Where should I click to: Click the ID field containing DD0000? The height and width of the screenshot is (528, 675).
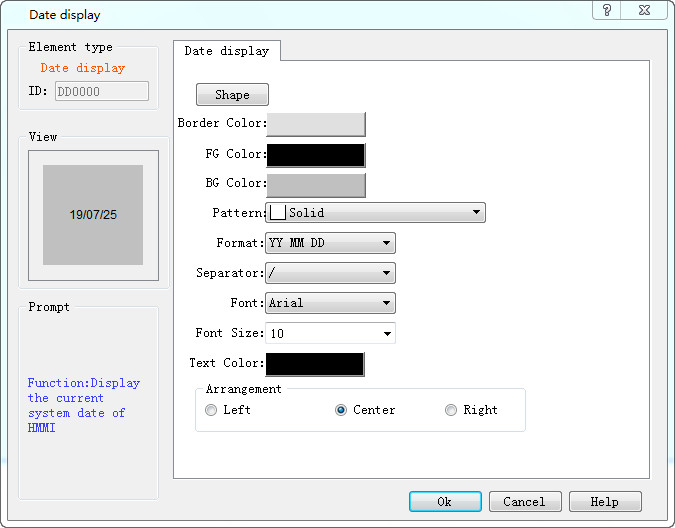102,91
